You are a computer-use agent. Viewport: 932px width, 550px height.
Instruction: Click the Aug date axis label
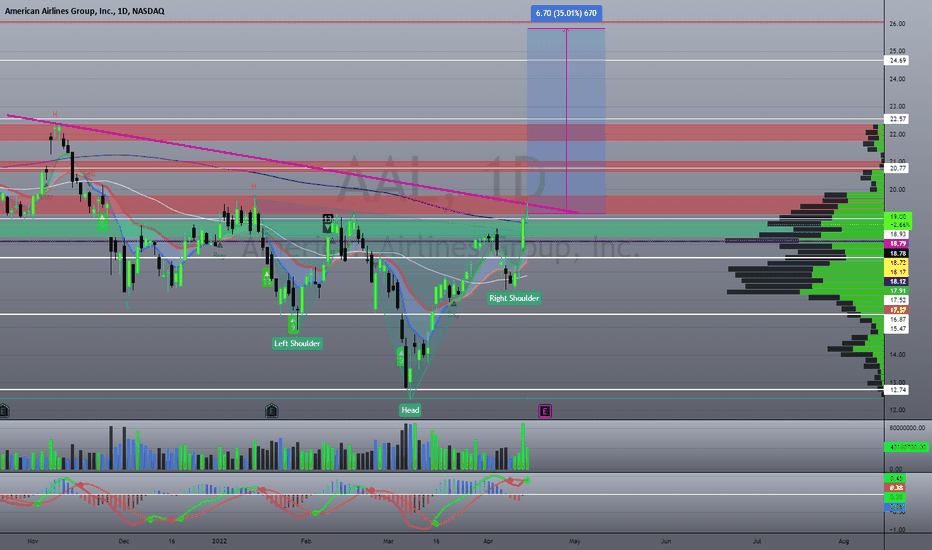click(843, 541)
